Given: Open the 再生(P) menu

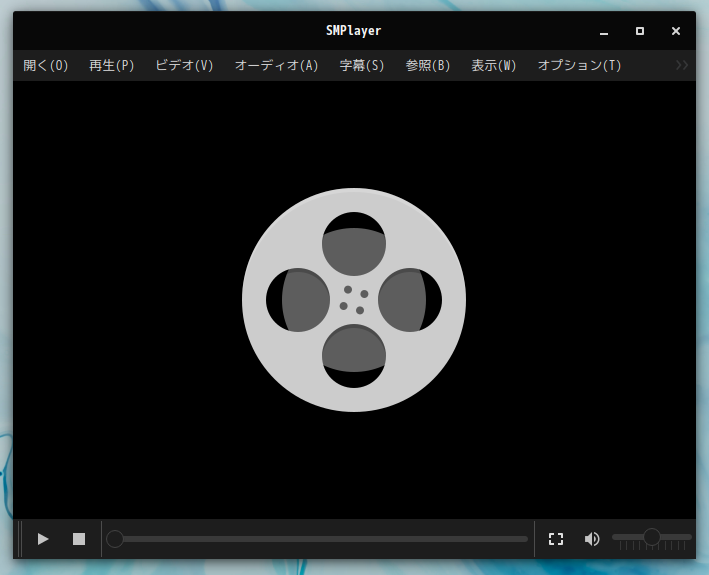Looking at the screenshot, I should point(112,66).
